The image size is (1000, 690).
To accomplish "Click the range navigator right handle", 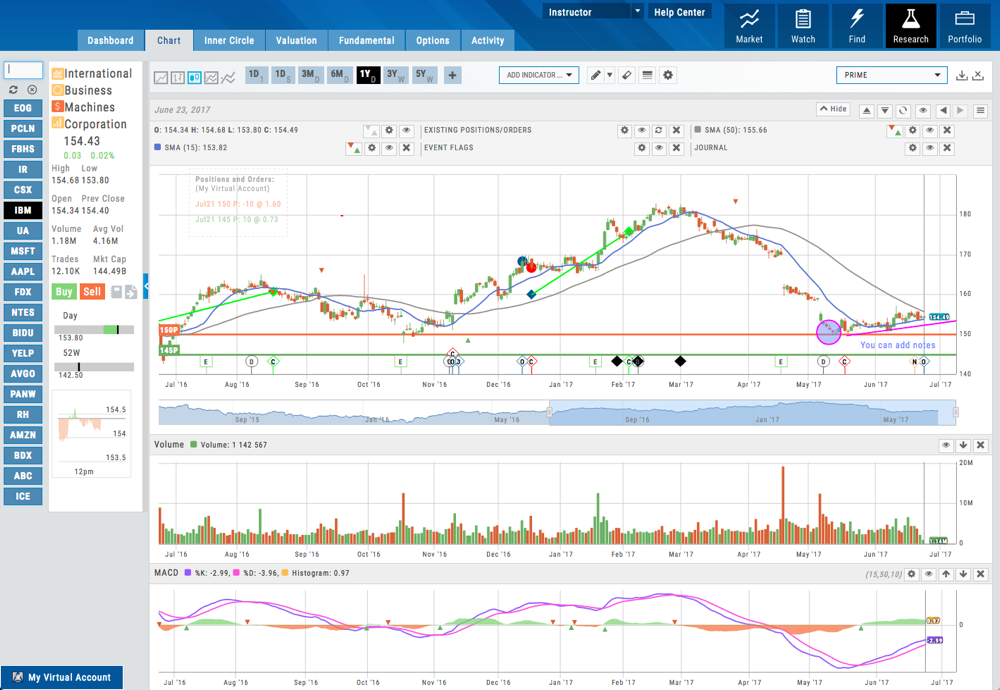I will (x=955, y=413).
